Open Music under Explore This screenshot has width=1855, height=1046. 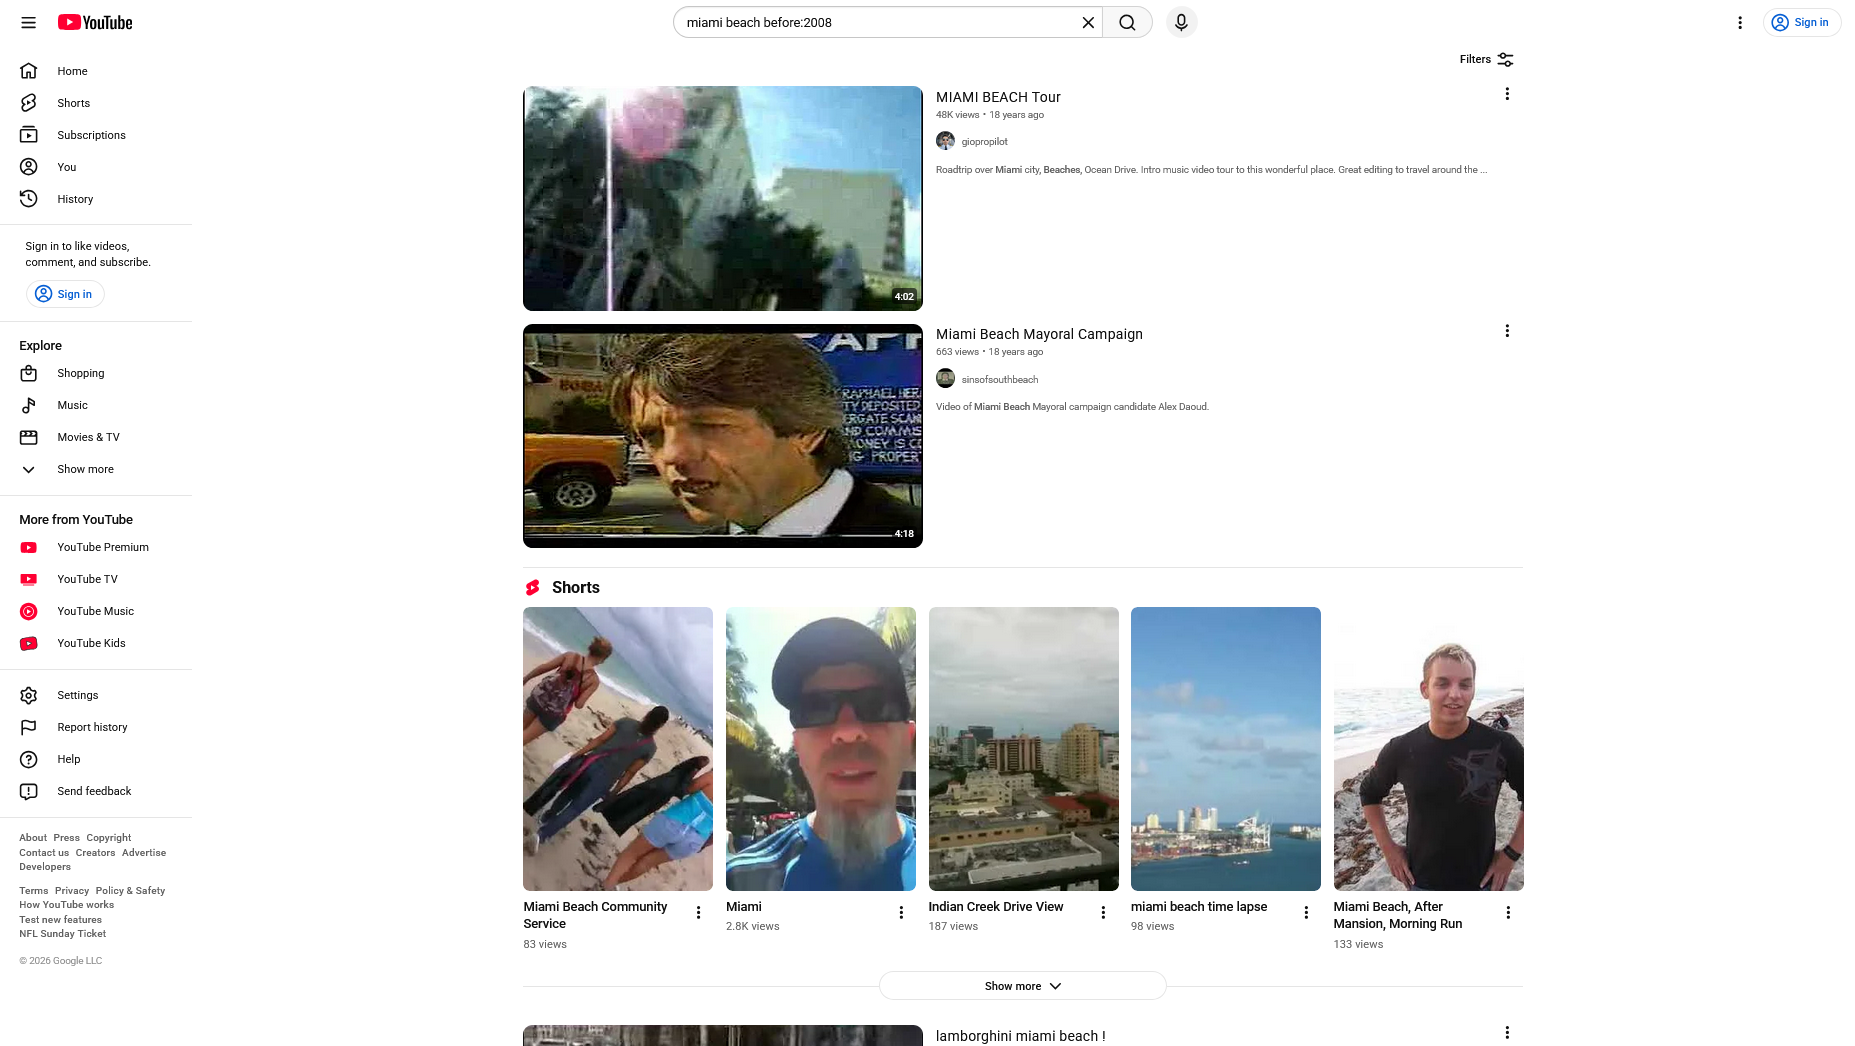(x=96, y=405)
